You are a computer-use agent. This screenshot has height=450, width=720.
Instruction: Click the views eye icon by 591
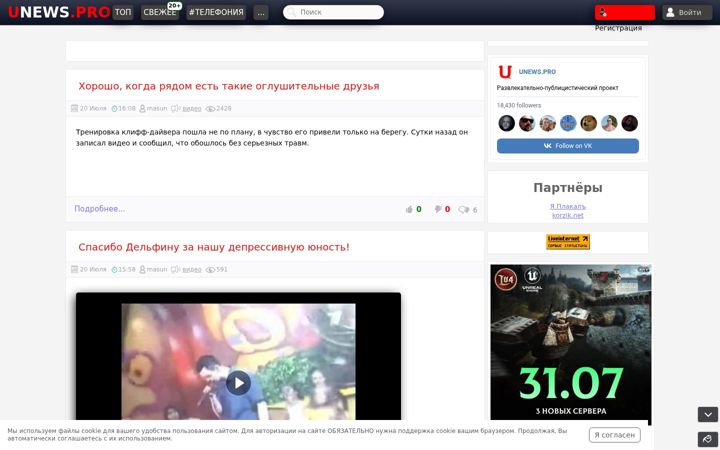tap(210, 270)
